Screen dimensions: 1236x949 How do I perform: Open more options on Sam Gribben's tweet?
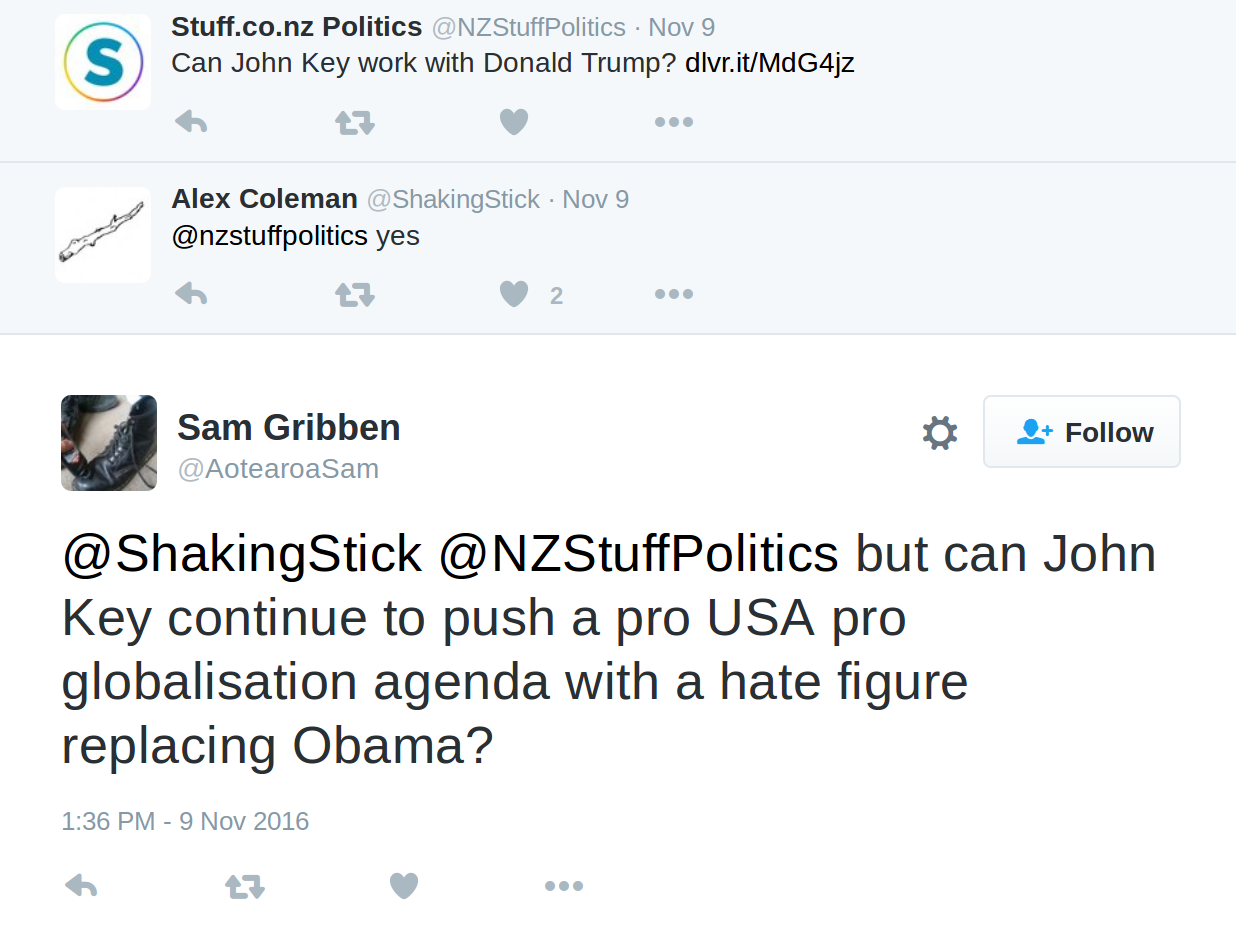[564, 885]
